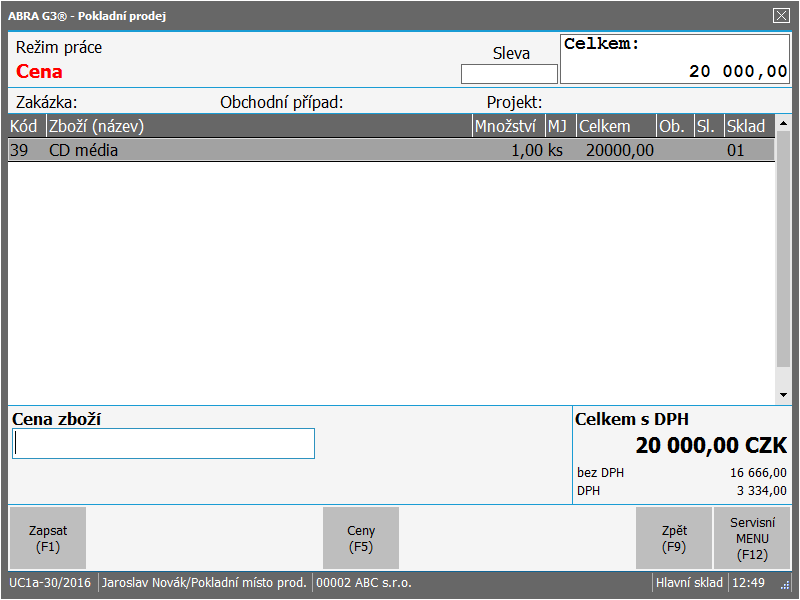Click Hlavní sklad in the status bar
Viewport: 800px width, 600px height.
tap(689, 583)
